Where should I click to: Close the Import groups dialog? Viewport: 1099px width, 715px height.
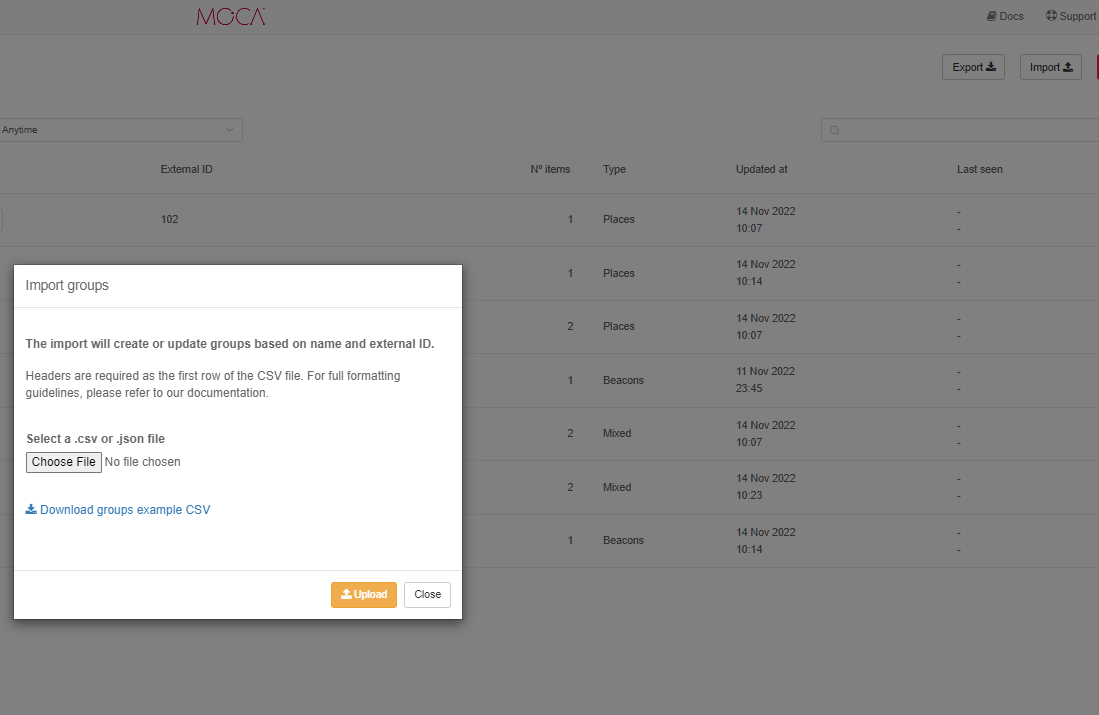pos(428,594)
